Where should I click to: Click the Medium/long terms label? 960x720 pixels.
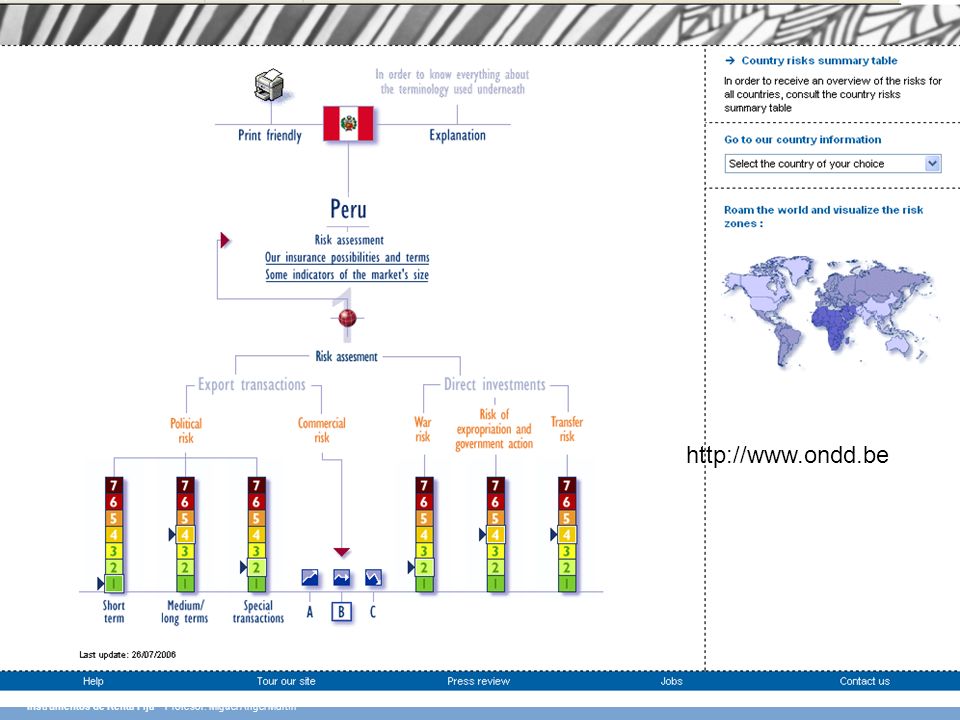185,612
